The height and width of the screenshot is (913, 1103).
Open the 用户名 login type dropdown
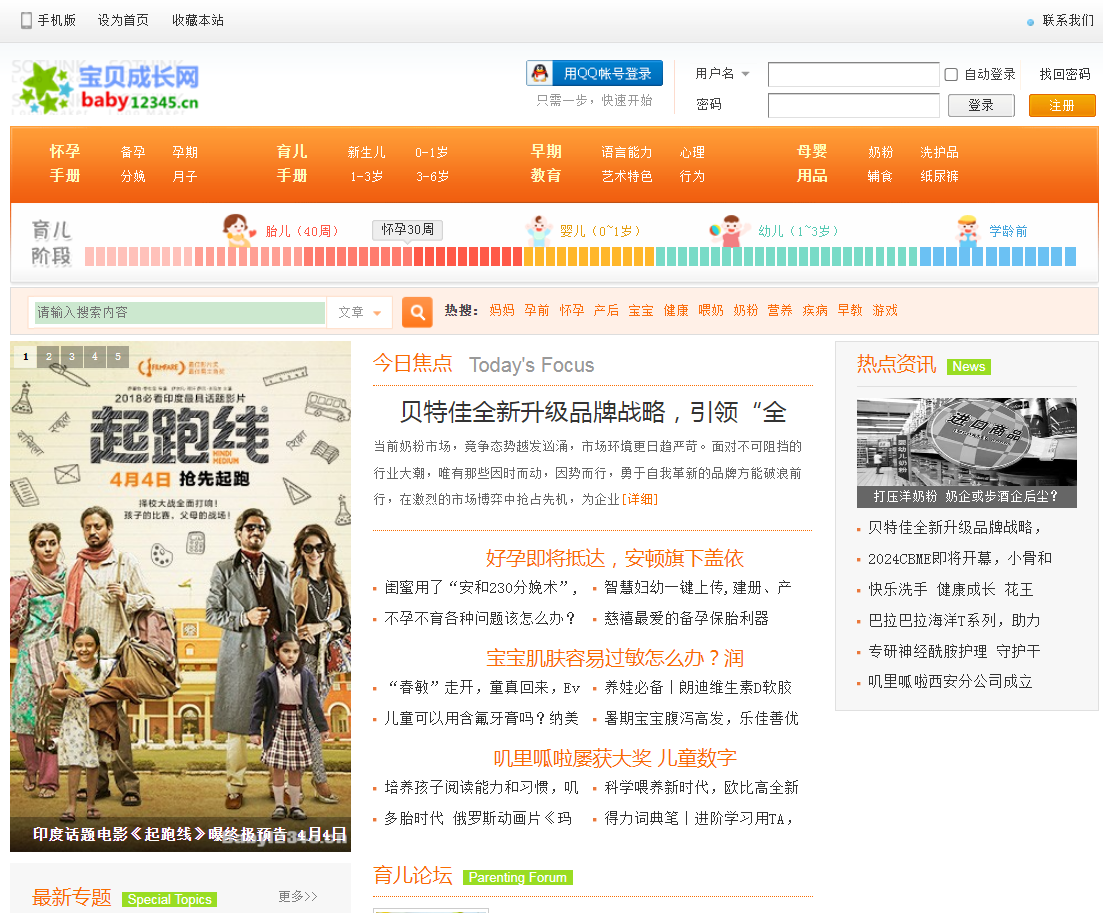coord(722,73)
